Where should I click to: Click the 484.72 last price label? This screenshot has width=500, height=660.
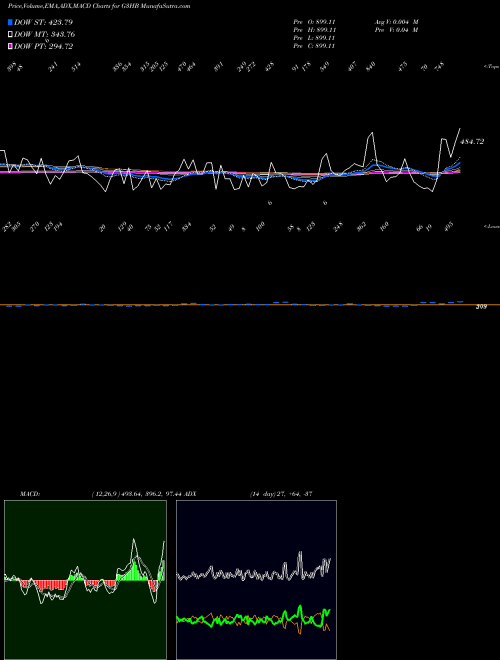[472, 142]
